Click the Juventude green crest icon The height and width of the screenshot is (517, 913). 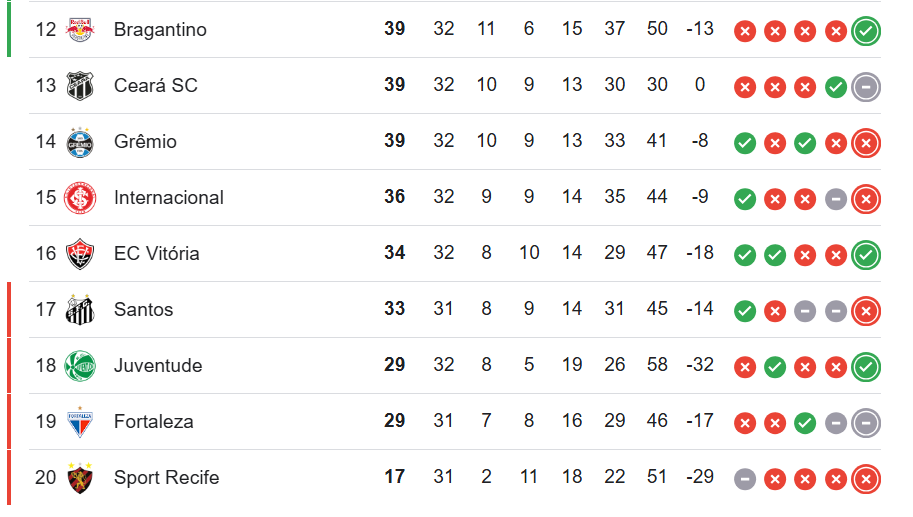pyautogui.click(x=80, y=366)
